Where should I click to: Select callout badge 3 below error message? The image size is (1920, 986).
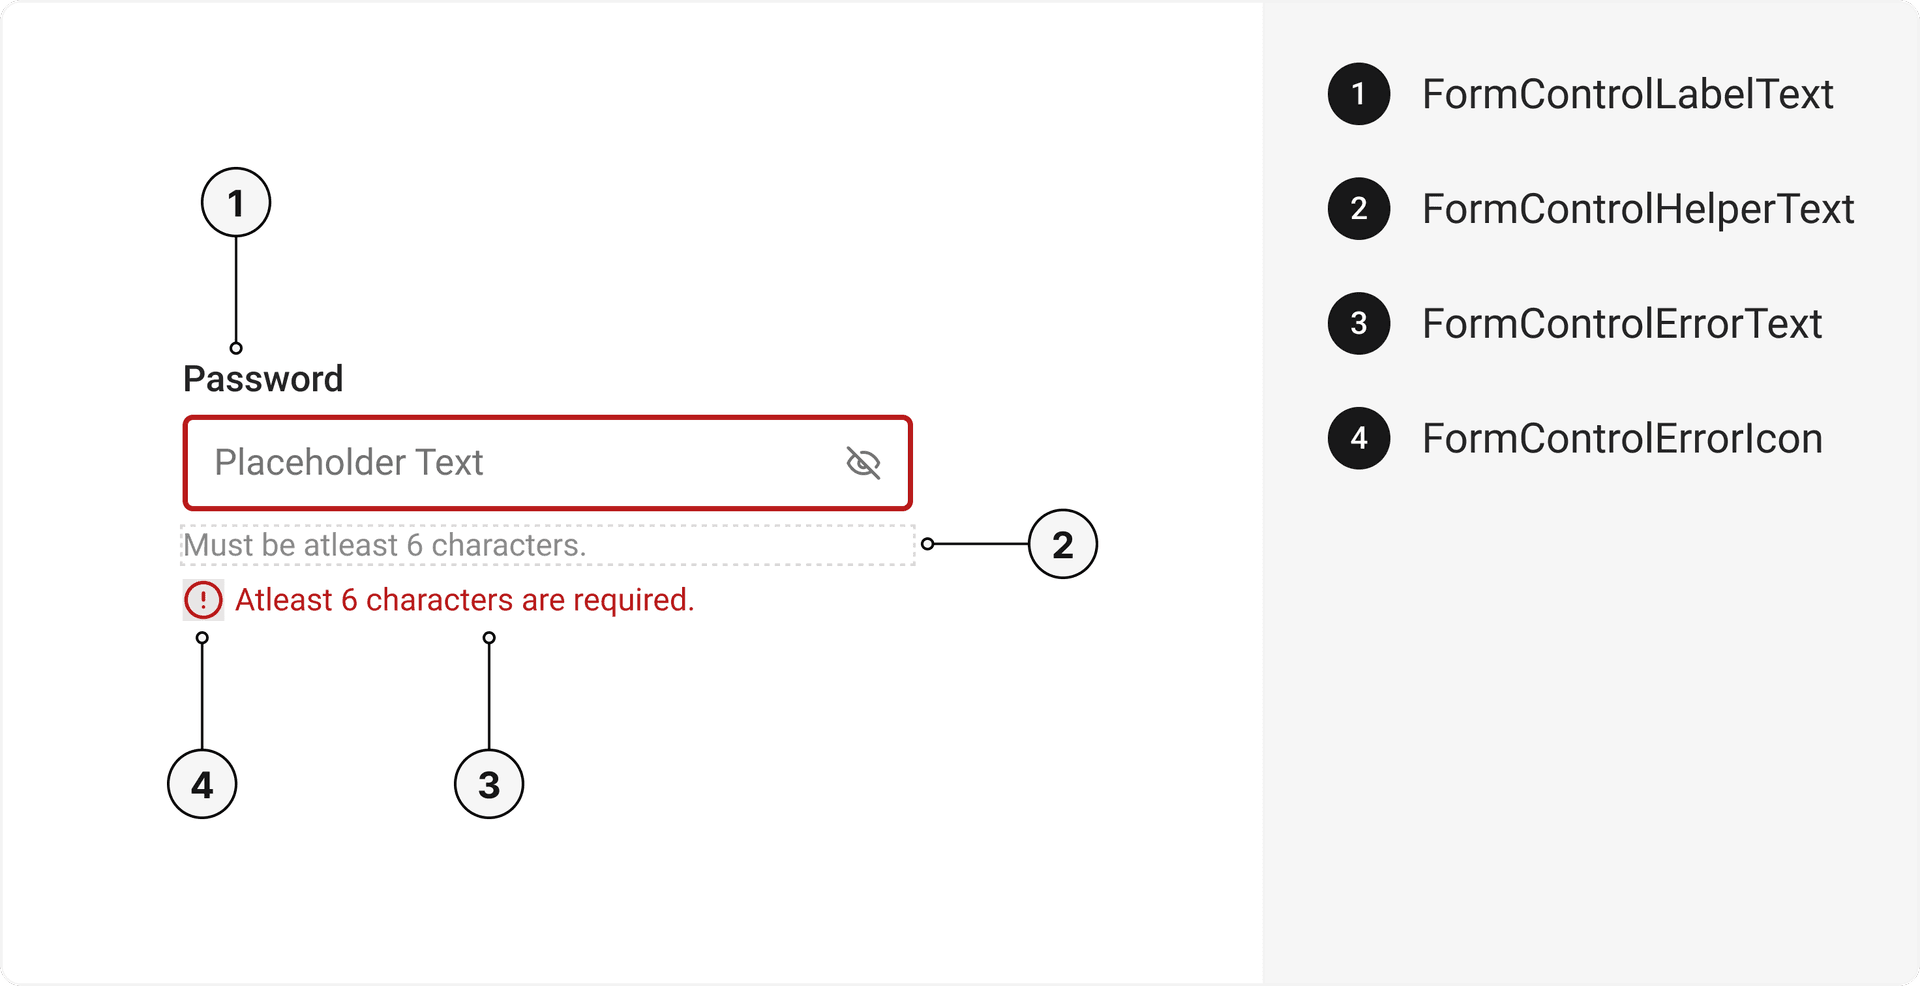pos(489,784)
